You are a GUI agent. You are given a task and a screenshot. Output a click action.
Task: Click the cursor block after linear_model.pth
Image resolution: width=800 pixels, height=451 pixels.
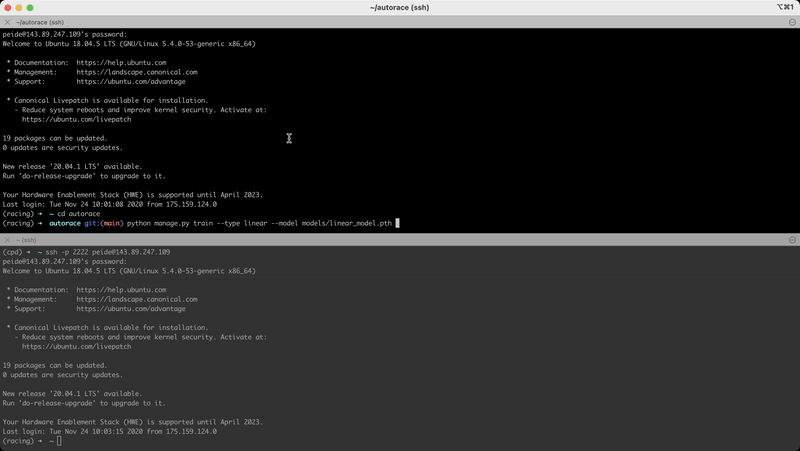397,223
